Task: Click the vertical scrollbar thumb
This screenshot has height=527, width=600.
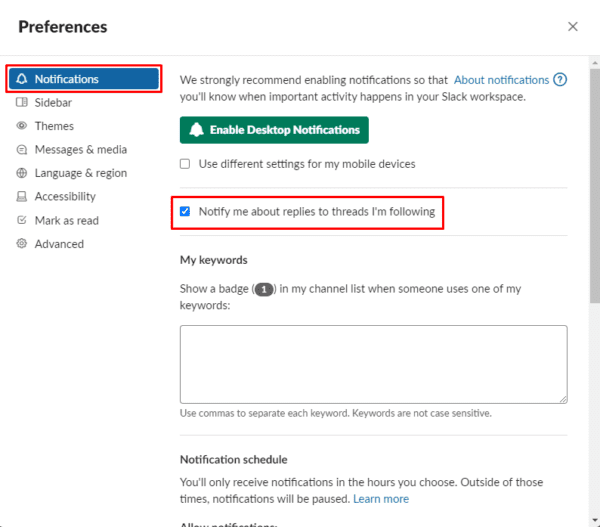Action: click(595, 186)
